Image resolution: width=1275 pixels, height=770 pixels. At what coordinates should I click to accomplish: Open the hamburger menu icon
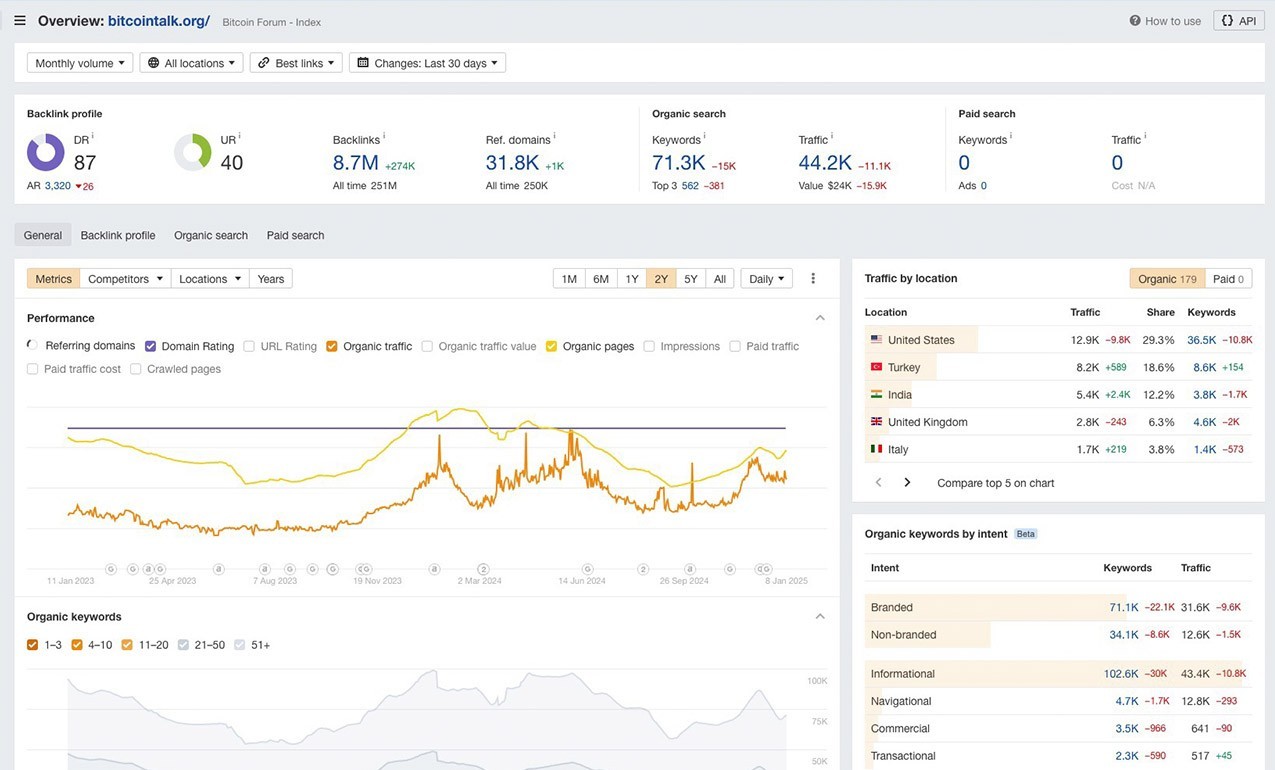[20, 20]
